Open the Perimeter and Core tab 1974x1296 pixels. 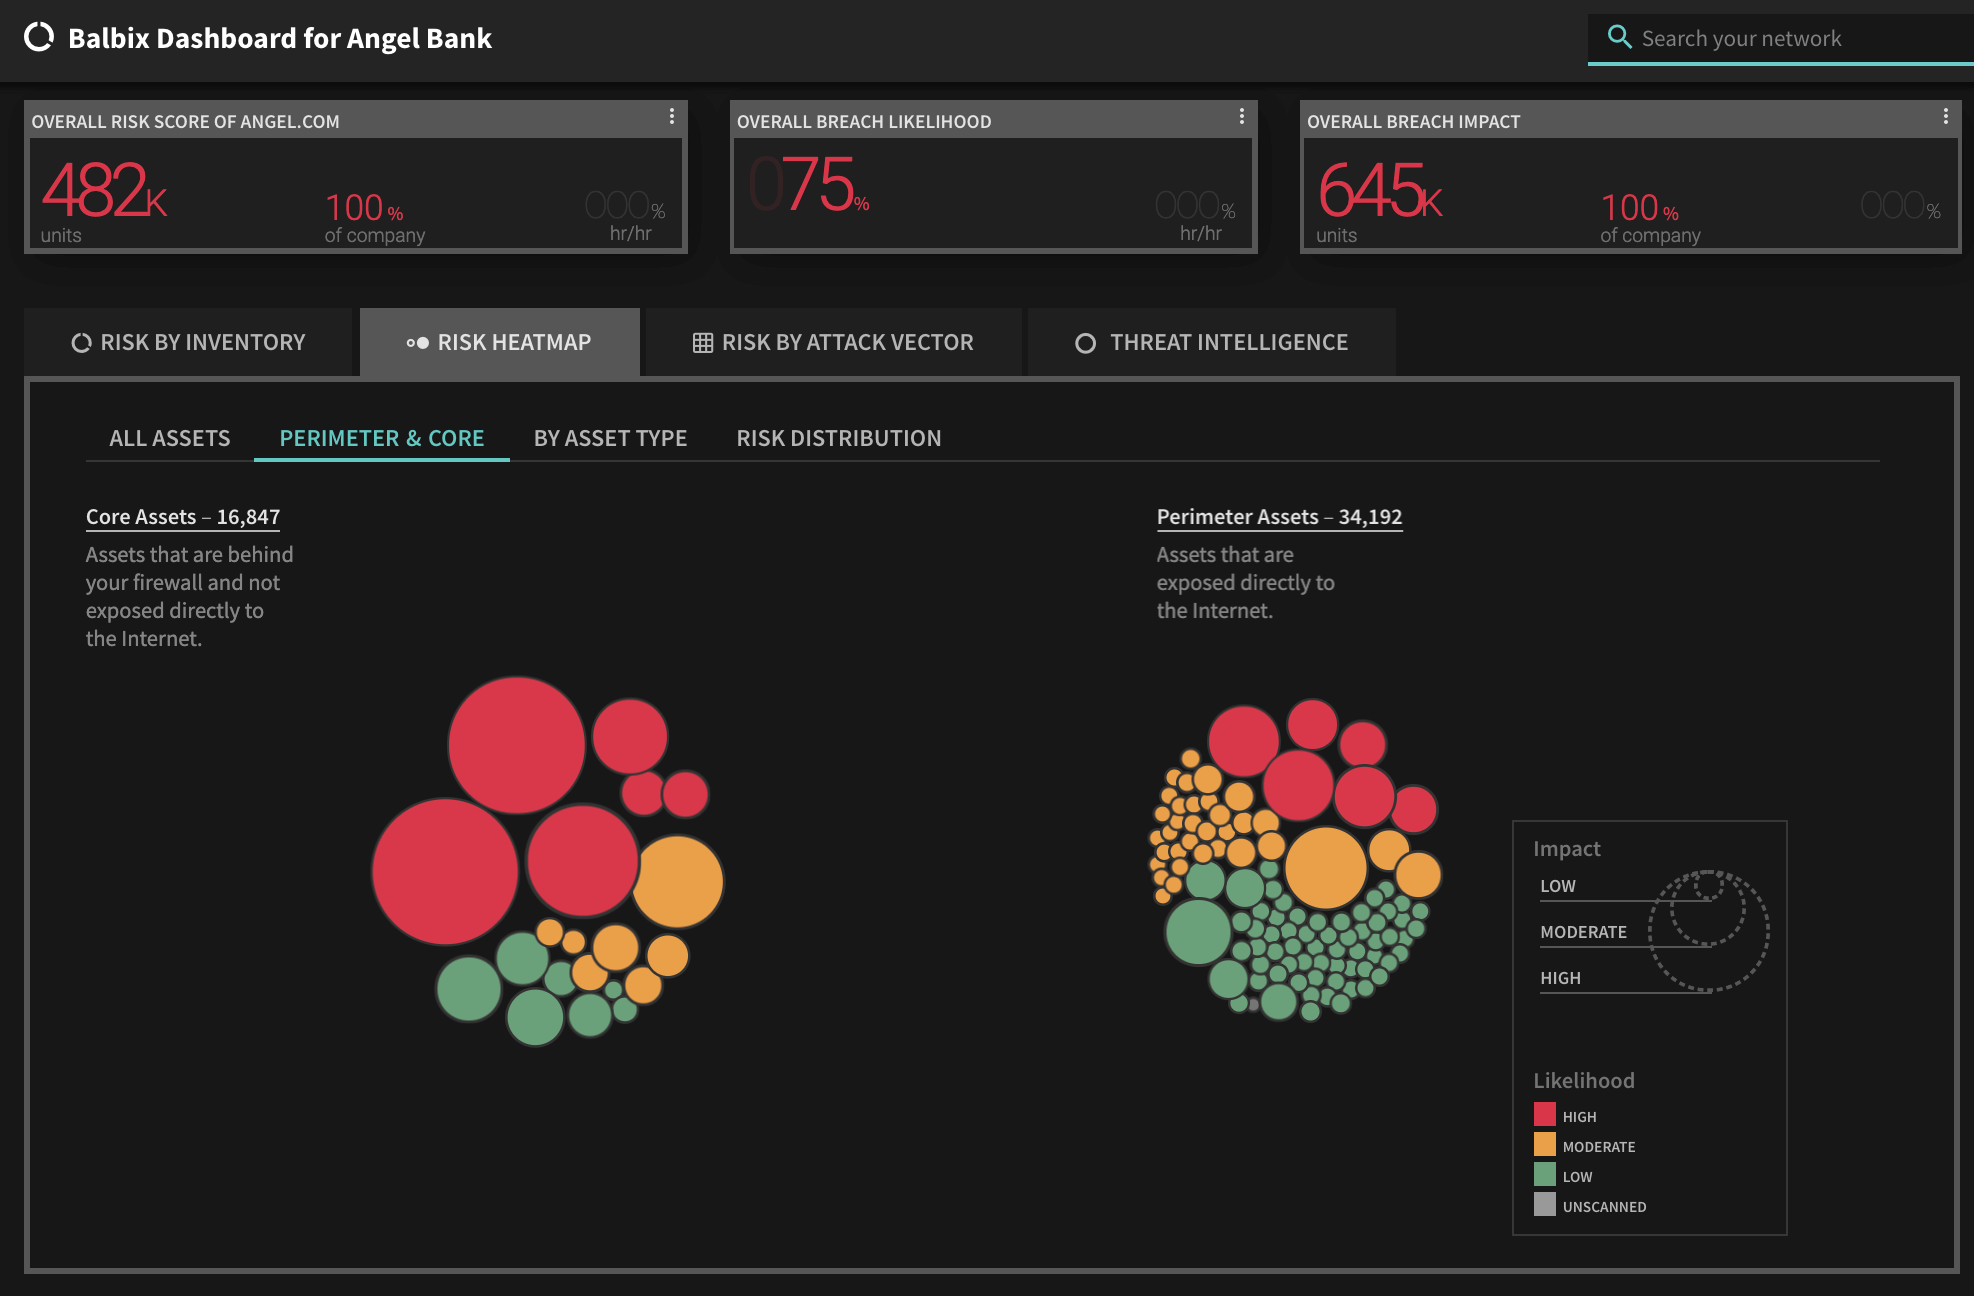pos(382,437)
